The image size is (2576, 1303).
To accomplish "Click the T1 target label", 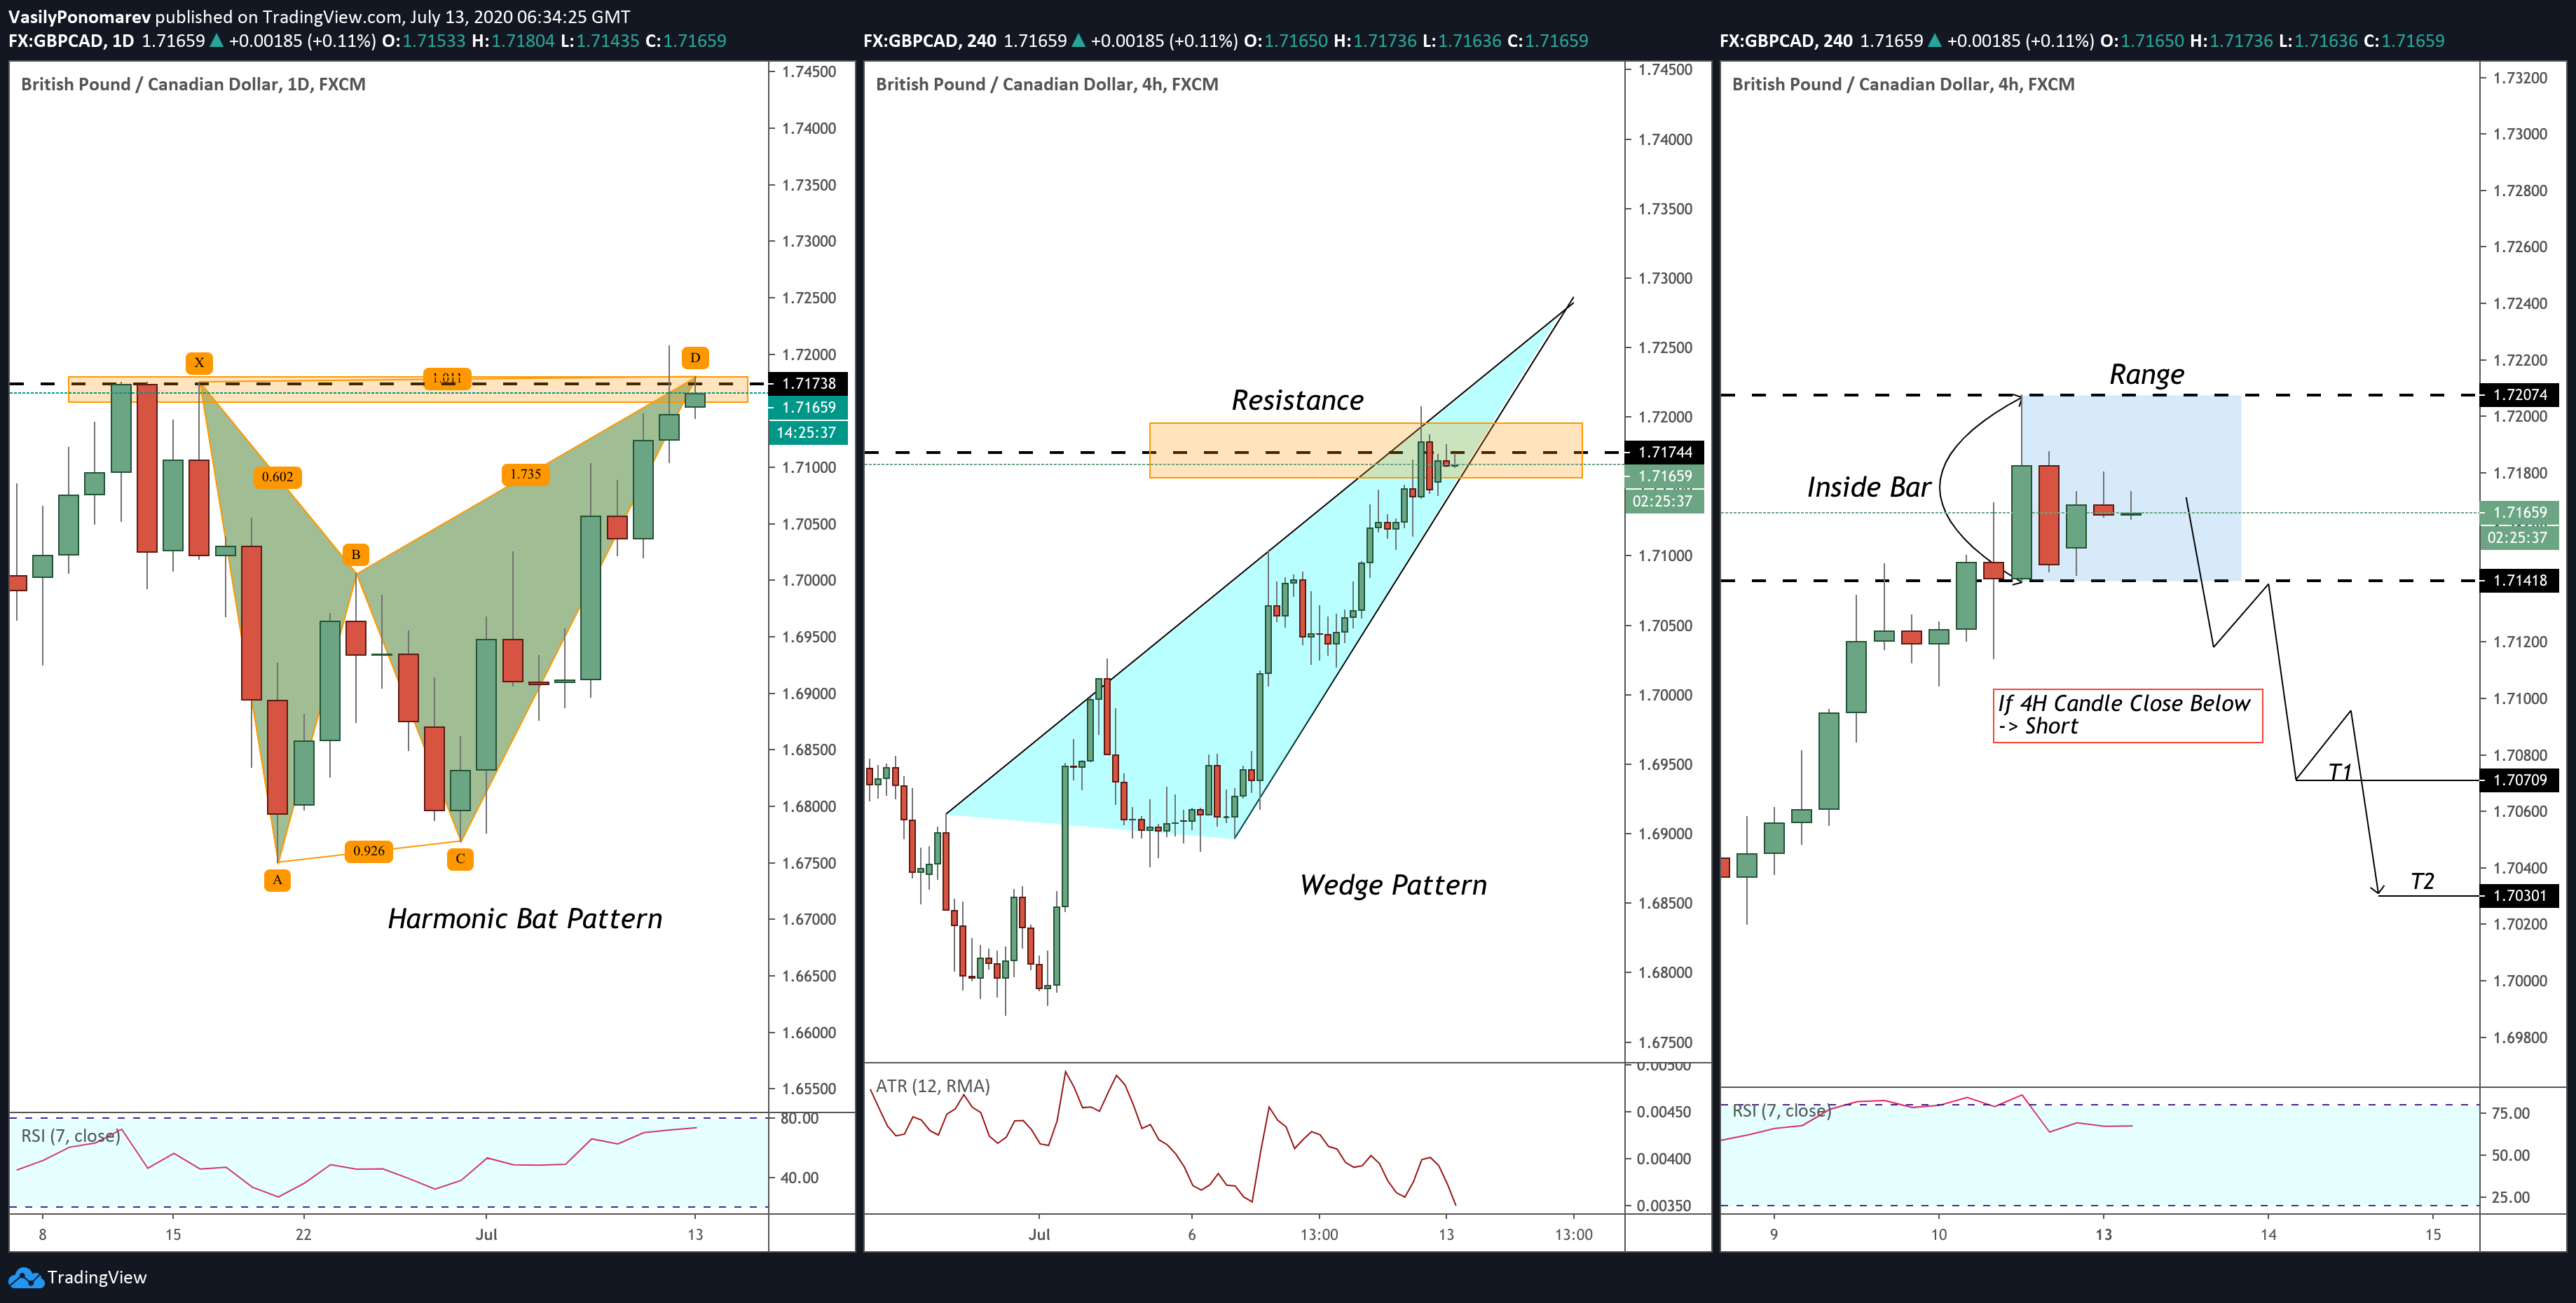I will pyautogui.click(x=2340, y=771).
